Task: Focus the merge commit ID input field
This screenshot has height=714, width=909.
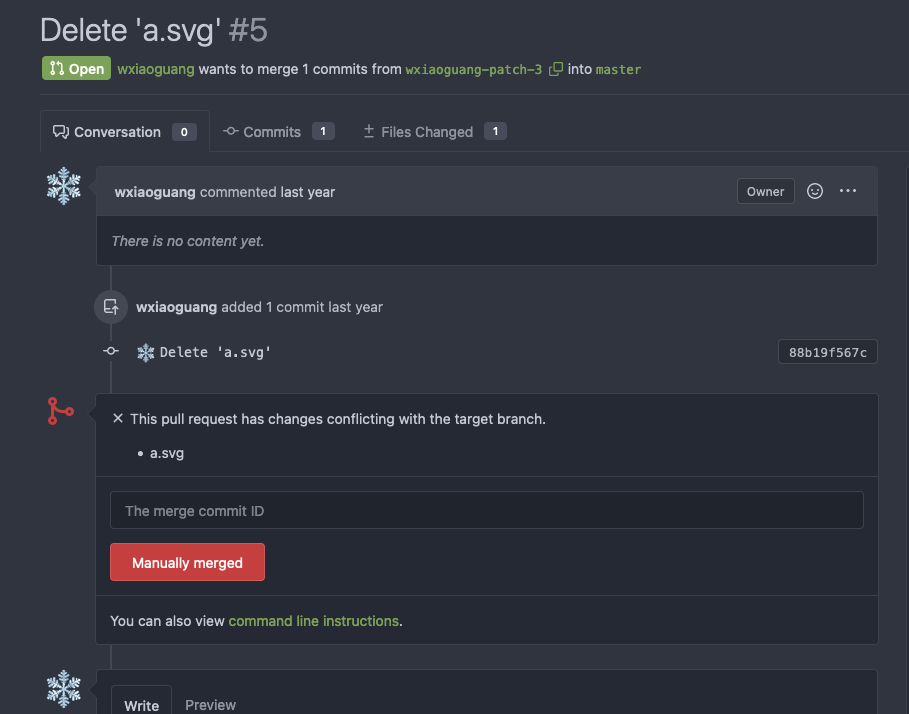Action: click(486, 510)
